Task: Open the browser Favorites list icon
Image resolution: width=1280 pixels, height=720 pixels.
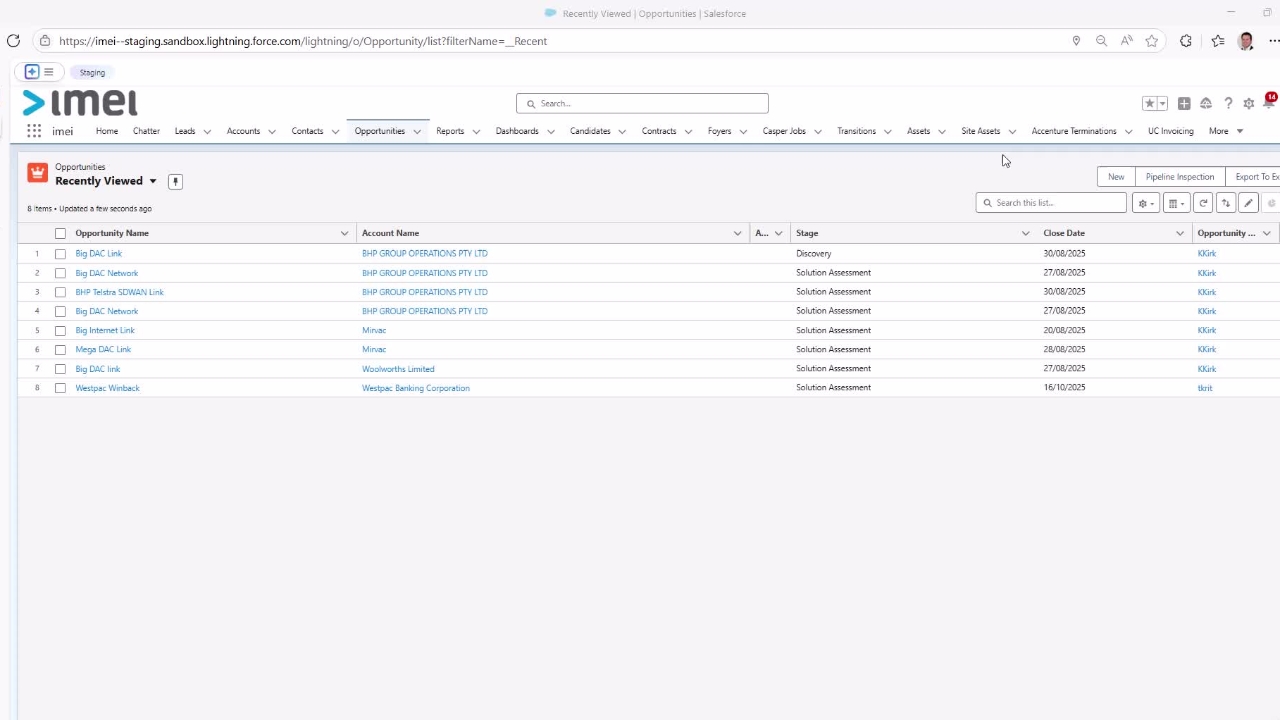Action: (x=1218, y=41)
